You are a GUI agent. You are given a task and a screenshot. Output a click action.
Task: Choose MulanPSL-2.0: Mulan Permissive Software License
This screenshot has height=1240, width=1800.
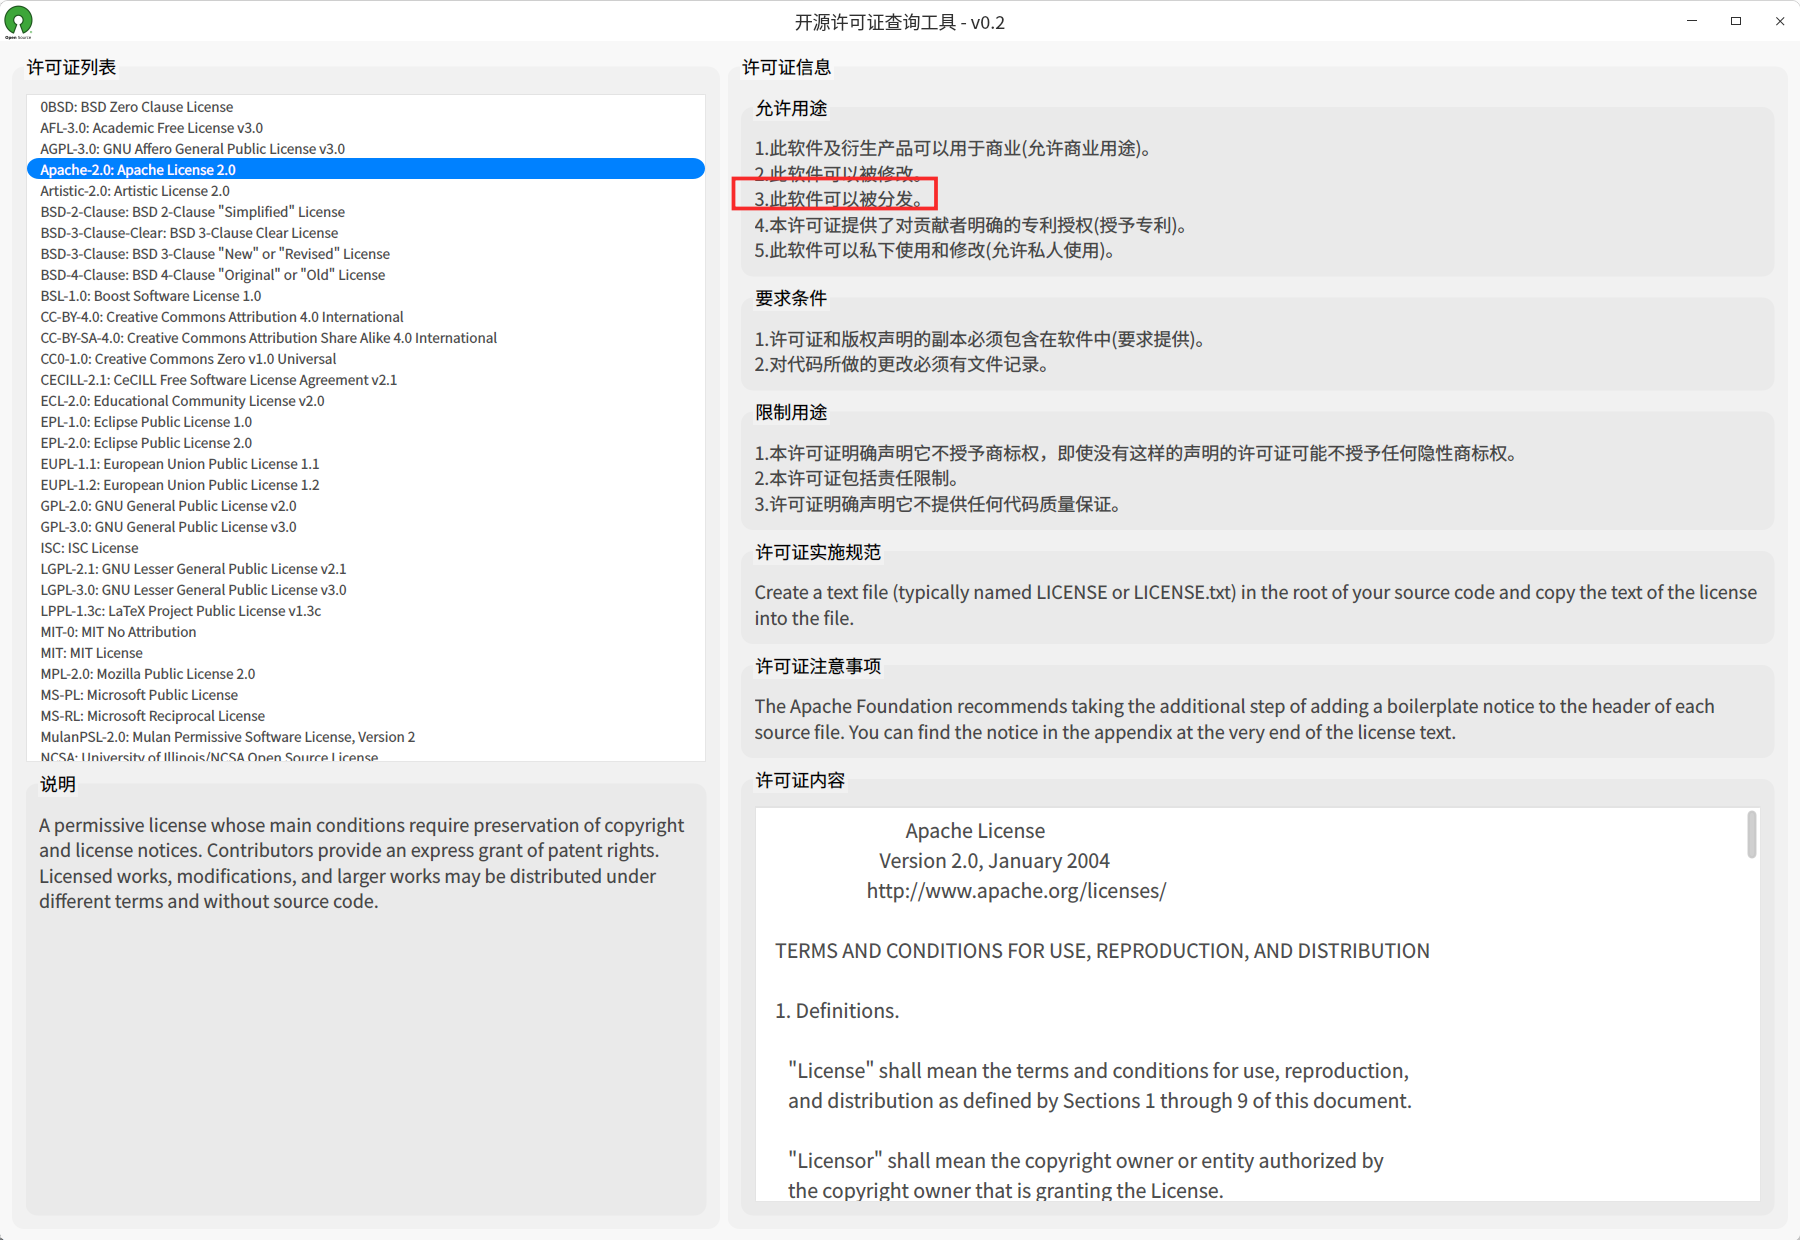pos(366,737)
